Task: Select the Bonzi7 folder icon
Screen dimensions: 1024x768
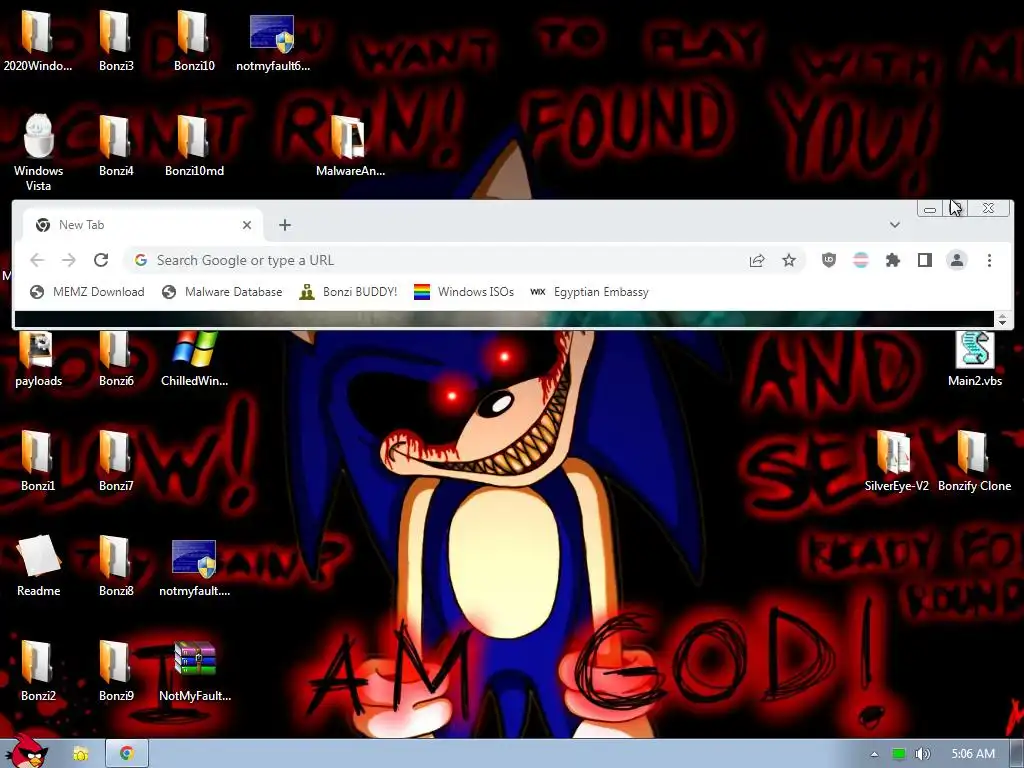Action: pyautogui.click(x=116, y=460)
